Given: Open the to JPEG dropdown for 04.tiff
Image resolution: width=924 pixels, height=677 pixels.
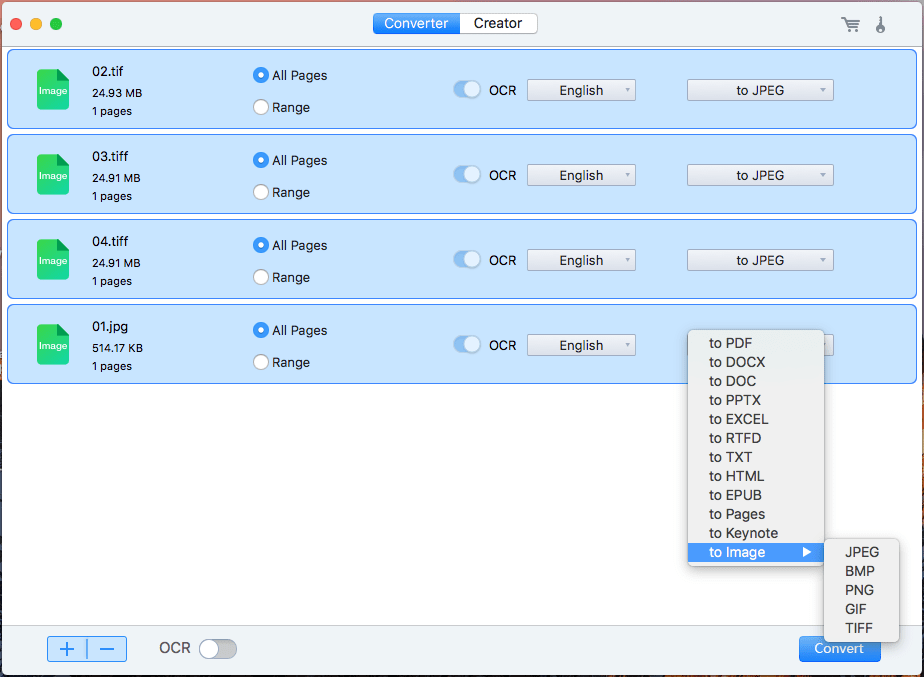Looking at the screenshot, I should [760, 260].
